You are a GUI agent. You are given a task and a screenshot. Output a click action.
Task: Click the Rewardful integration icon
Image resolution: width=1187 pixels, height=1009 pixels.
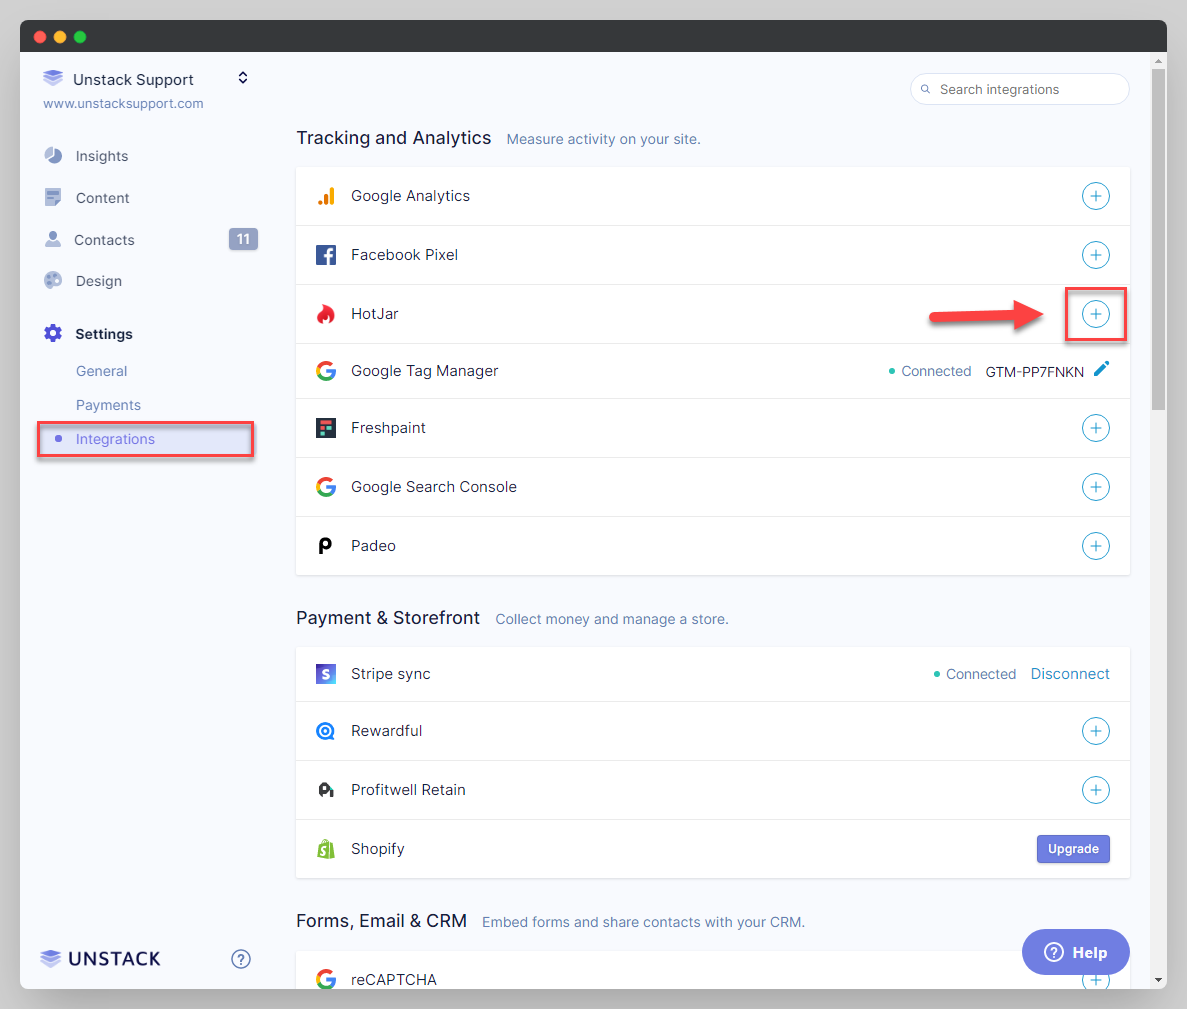326,731
